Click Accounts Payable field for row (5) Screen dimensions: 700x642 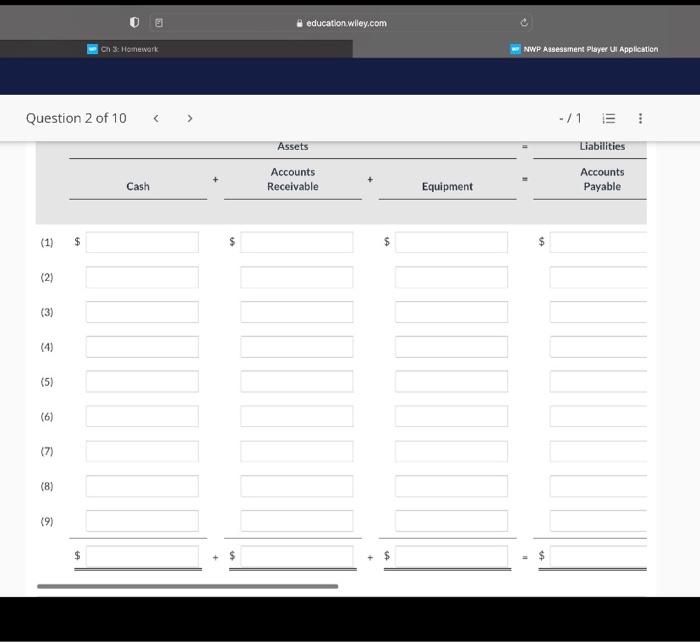[x=598, y=382]
